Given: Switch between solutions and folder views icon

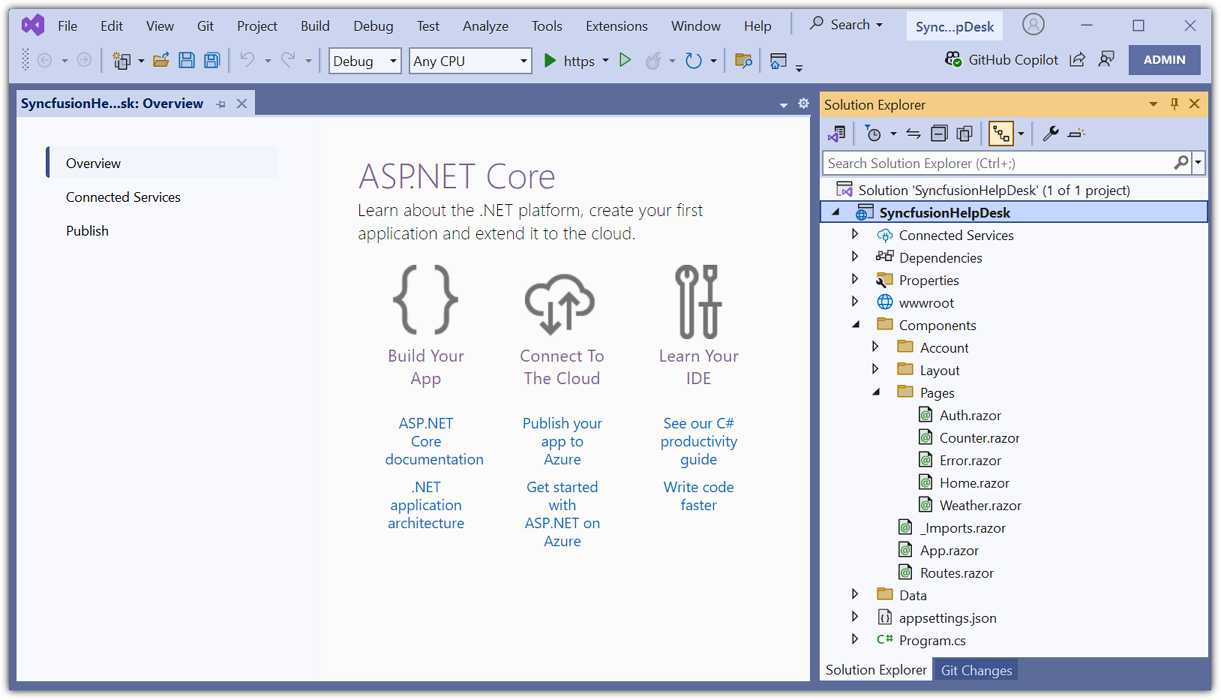Looking at the screenshot, I should point(837,133).
